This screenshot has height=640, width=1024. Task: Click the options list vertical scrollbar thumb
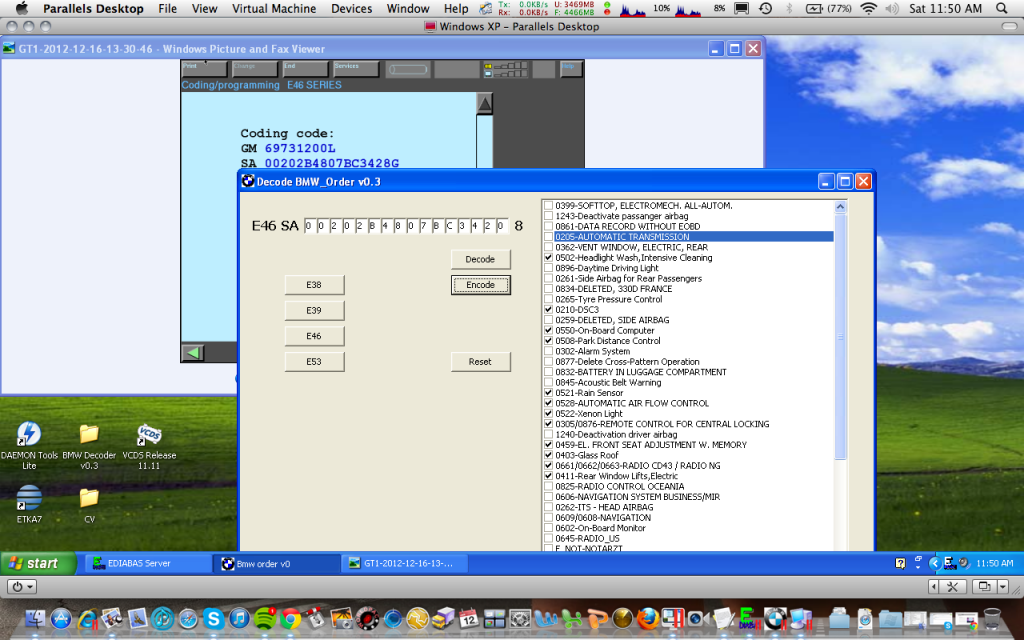(x=840, y=337)
